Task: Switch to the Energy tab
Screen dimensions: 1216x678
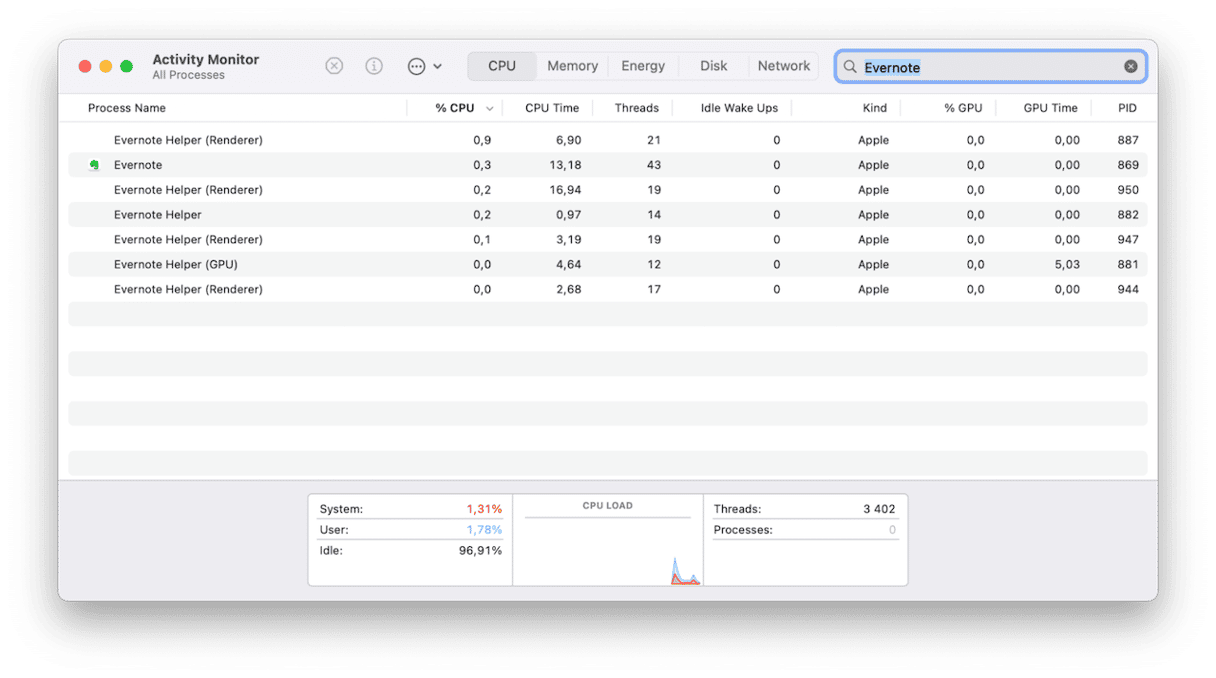Action: tap(643, 66)
